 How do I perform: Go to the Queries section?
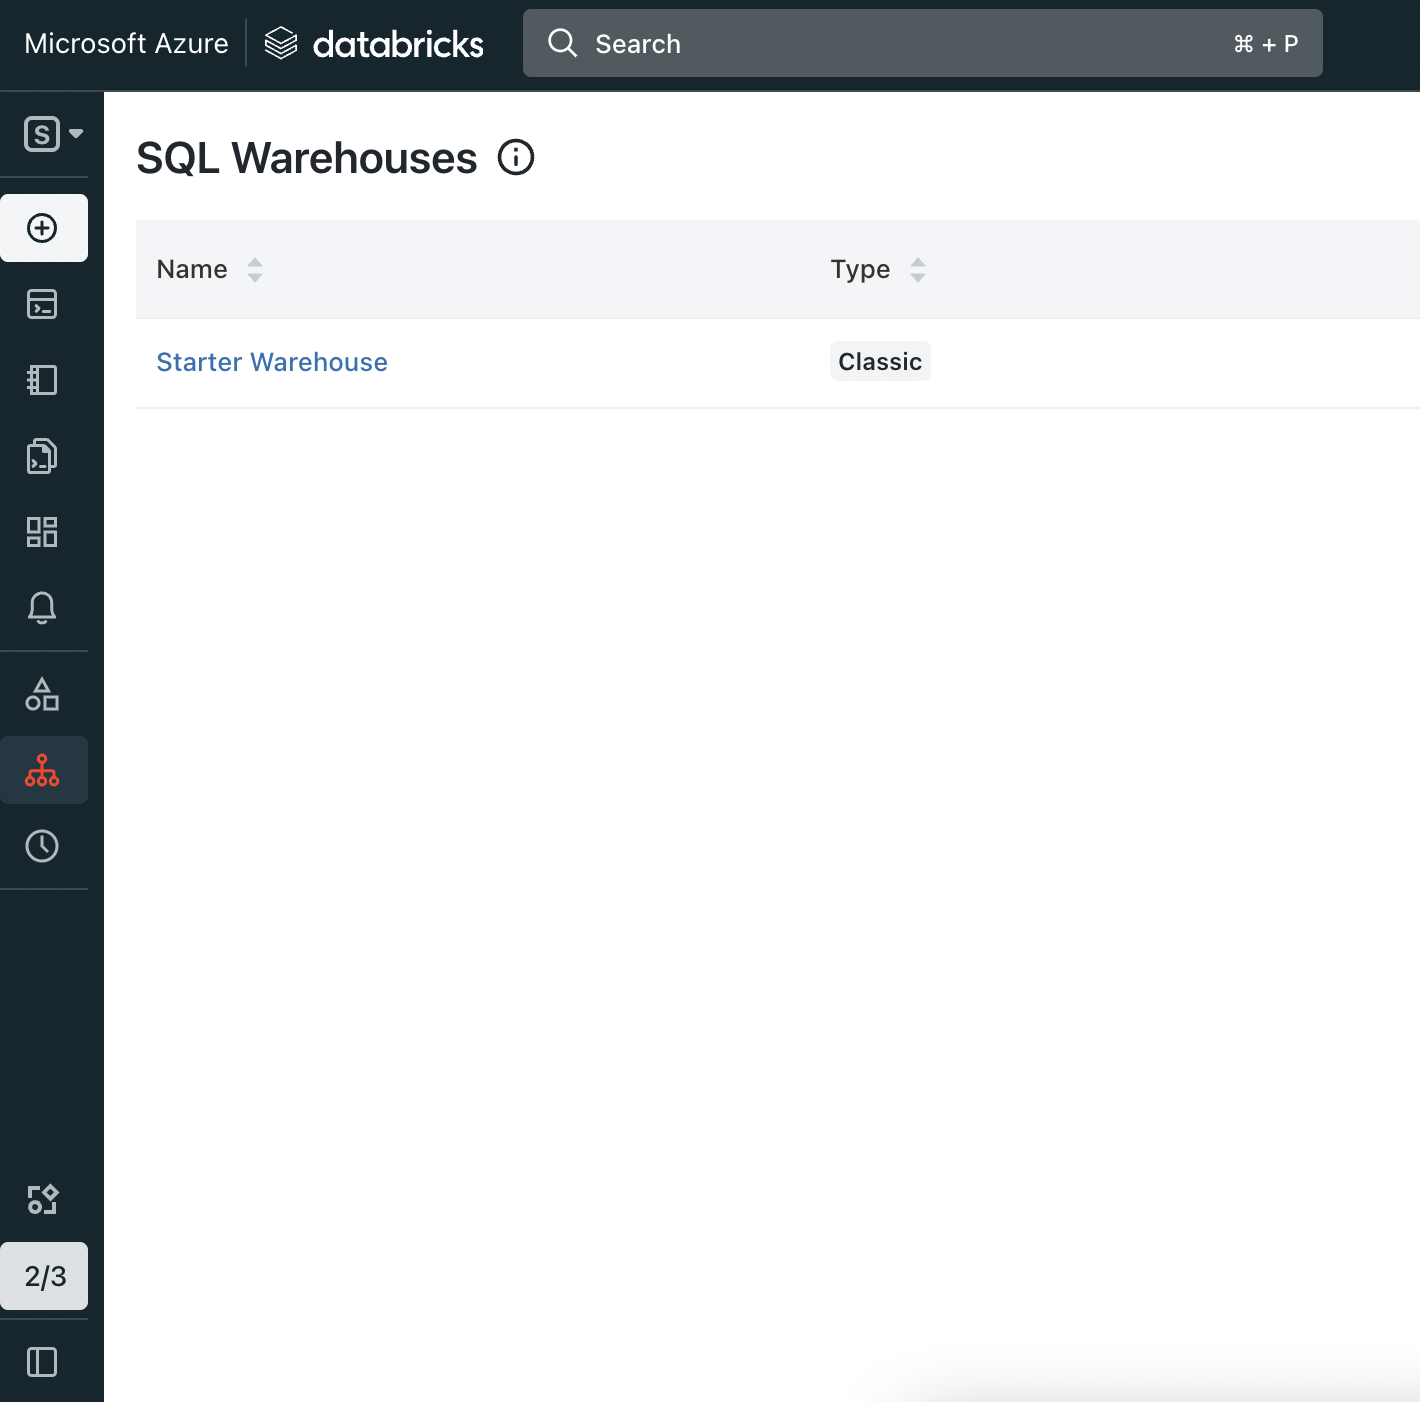click(44, 457)
